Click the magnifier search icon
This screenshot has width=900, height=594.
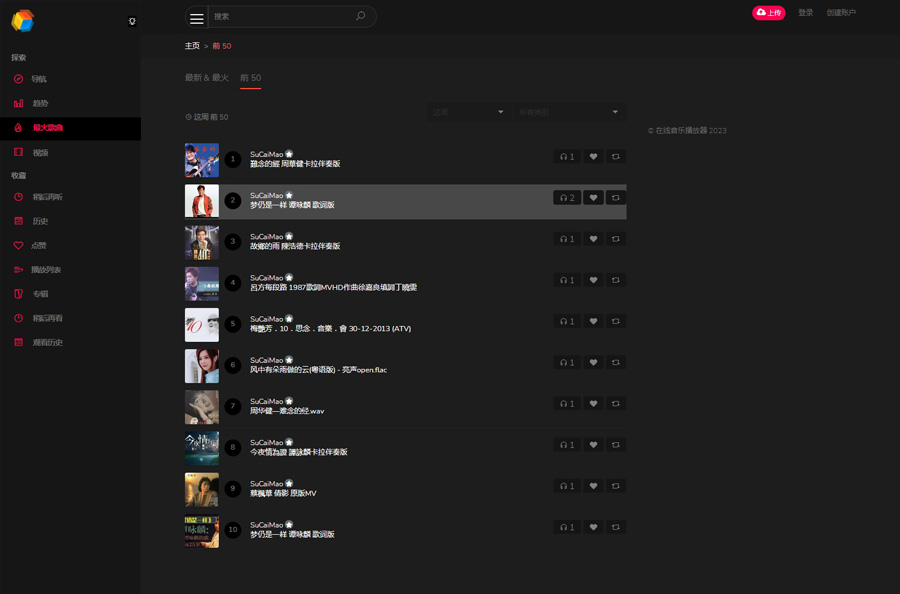point(361,16)
